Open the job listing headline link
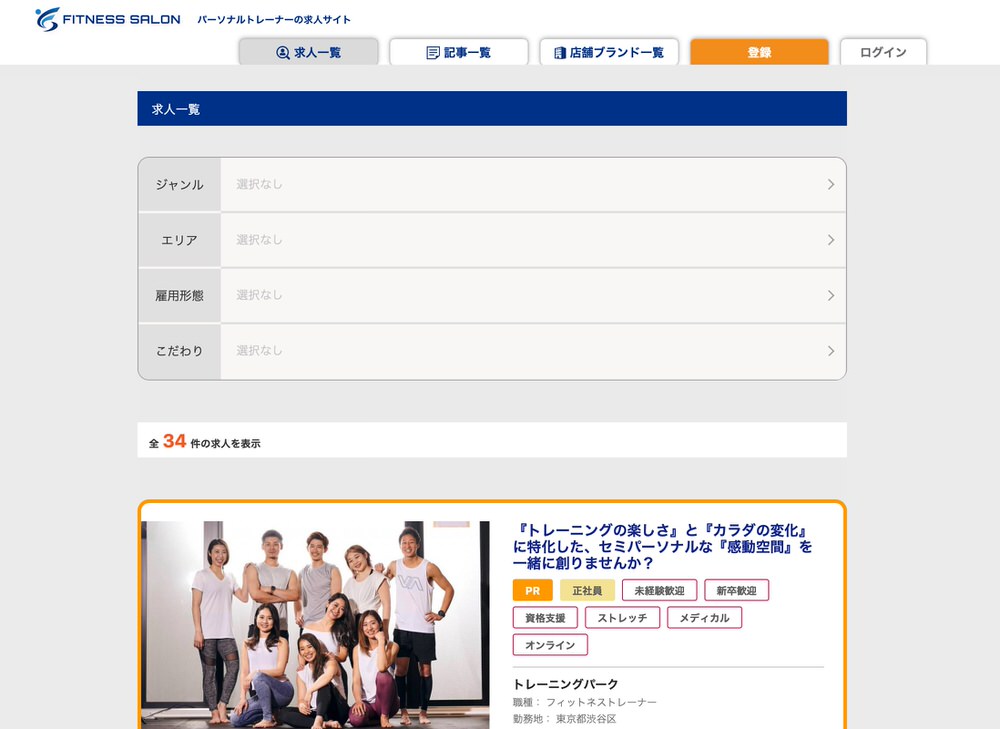1000x729 pixels. coord(662,546)
